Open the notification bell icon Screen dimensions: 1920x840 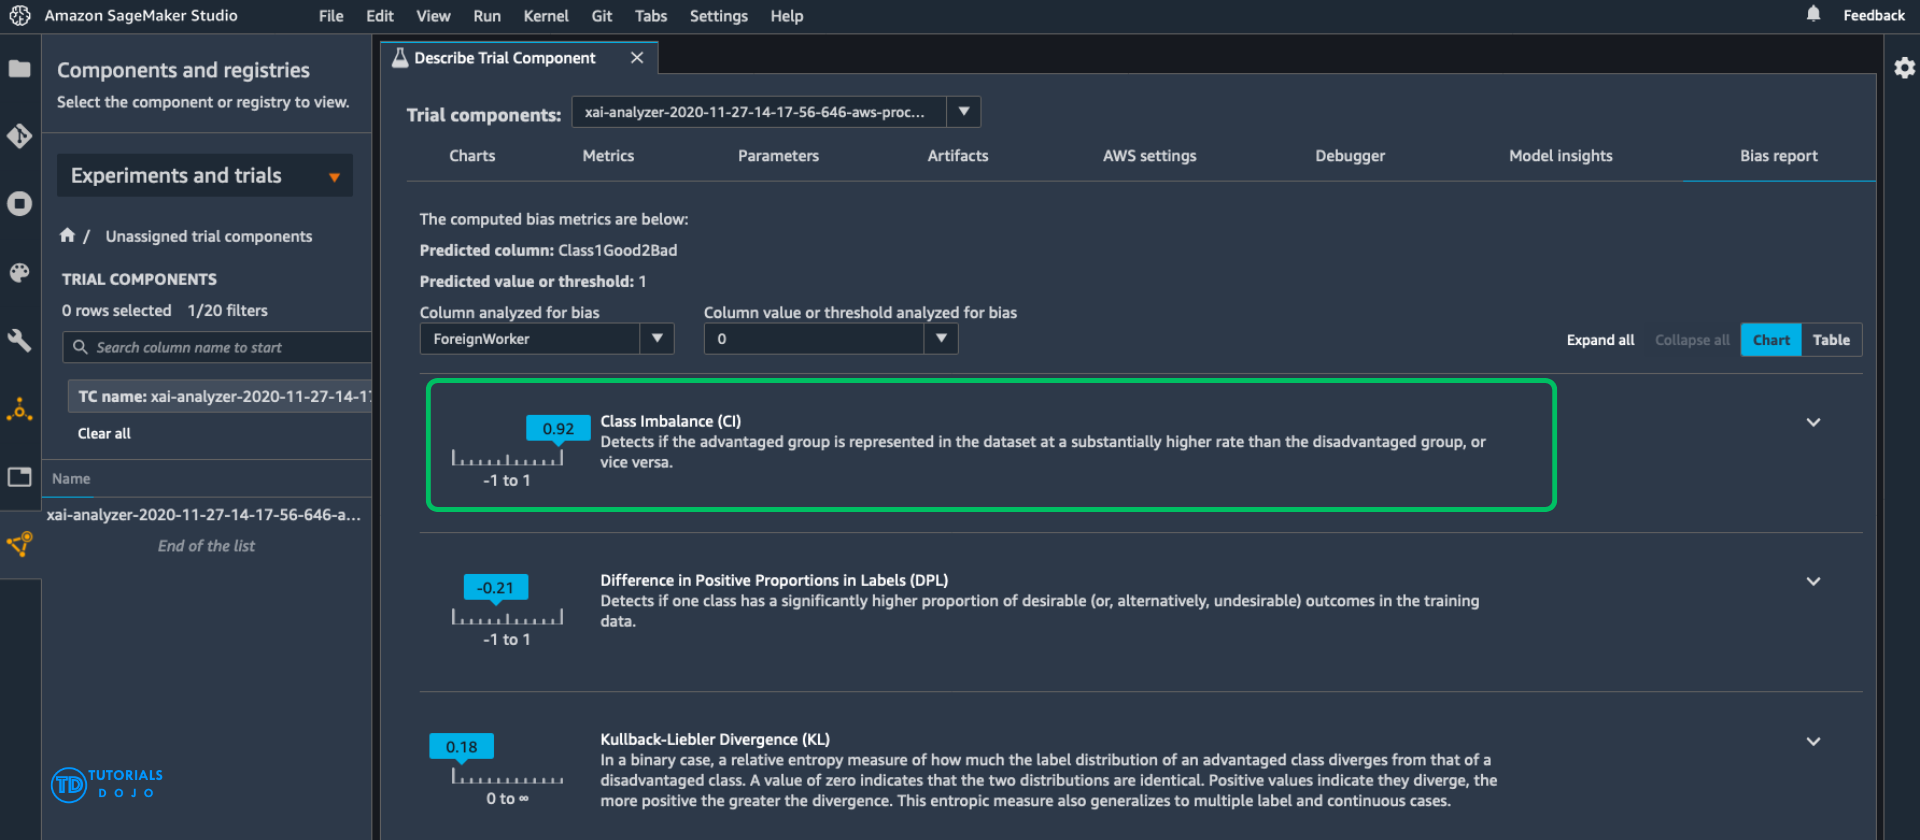(x=1813, y=15)
